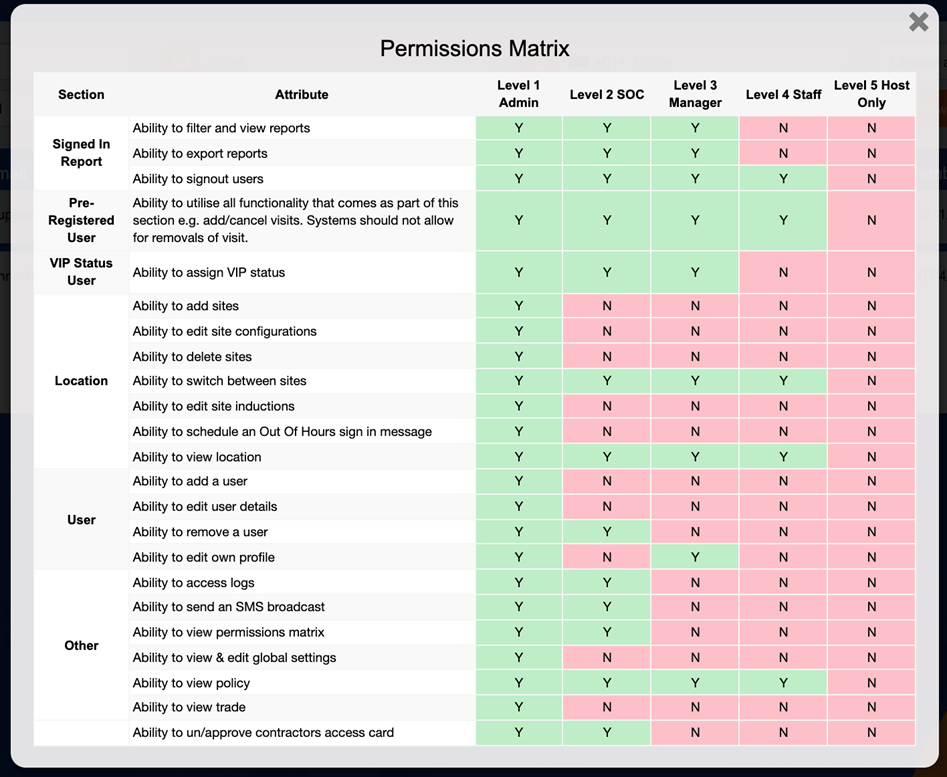Click the Level 2 SOC column header
Screen dimensions: 947x777
[607, 94]
